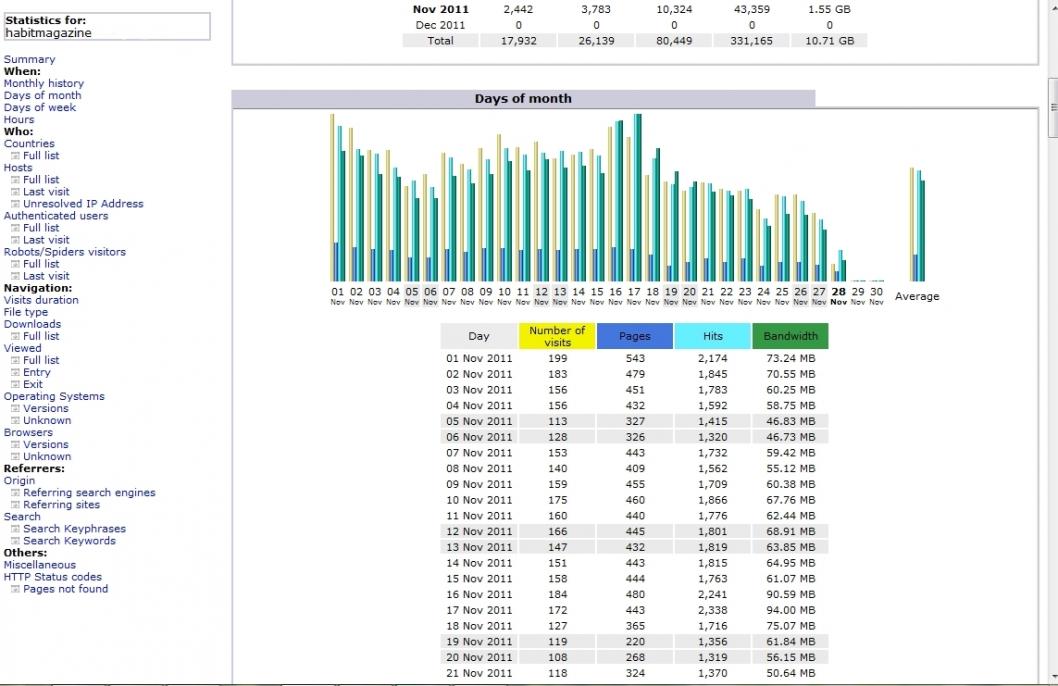Open Downloads section link

click(x=32, y=324)
